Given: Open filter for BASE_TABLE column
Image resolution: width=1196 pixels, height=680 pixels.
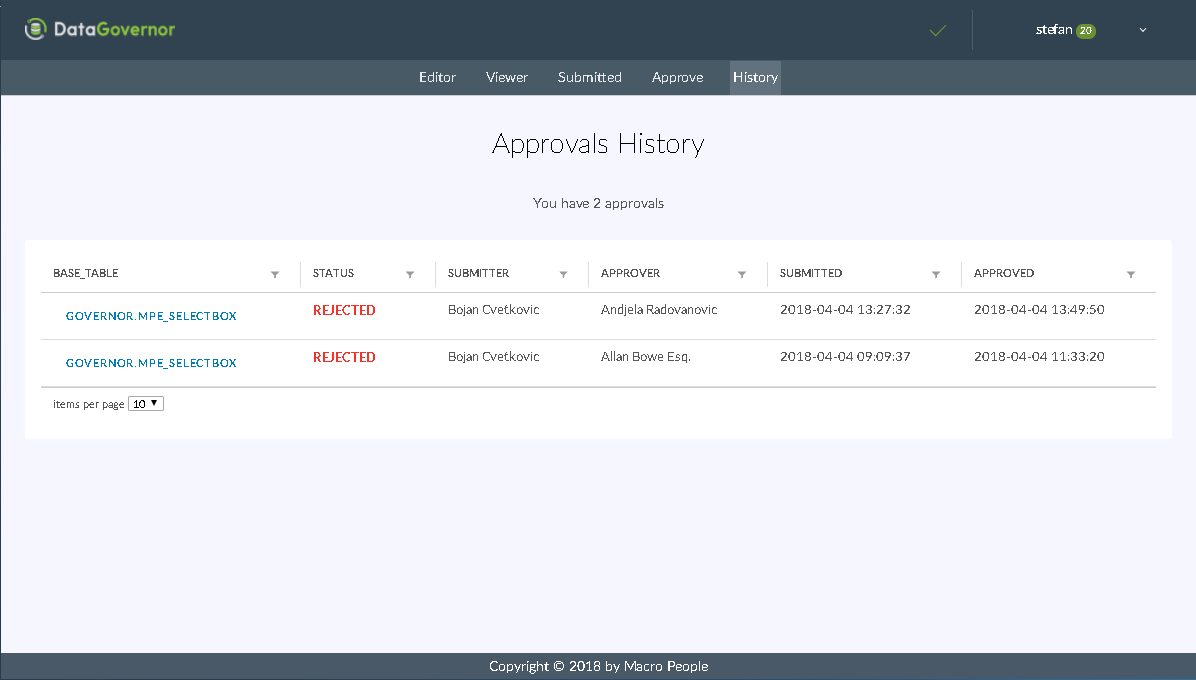Looking at the screenshot, I should point(275,274).
